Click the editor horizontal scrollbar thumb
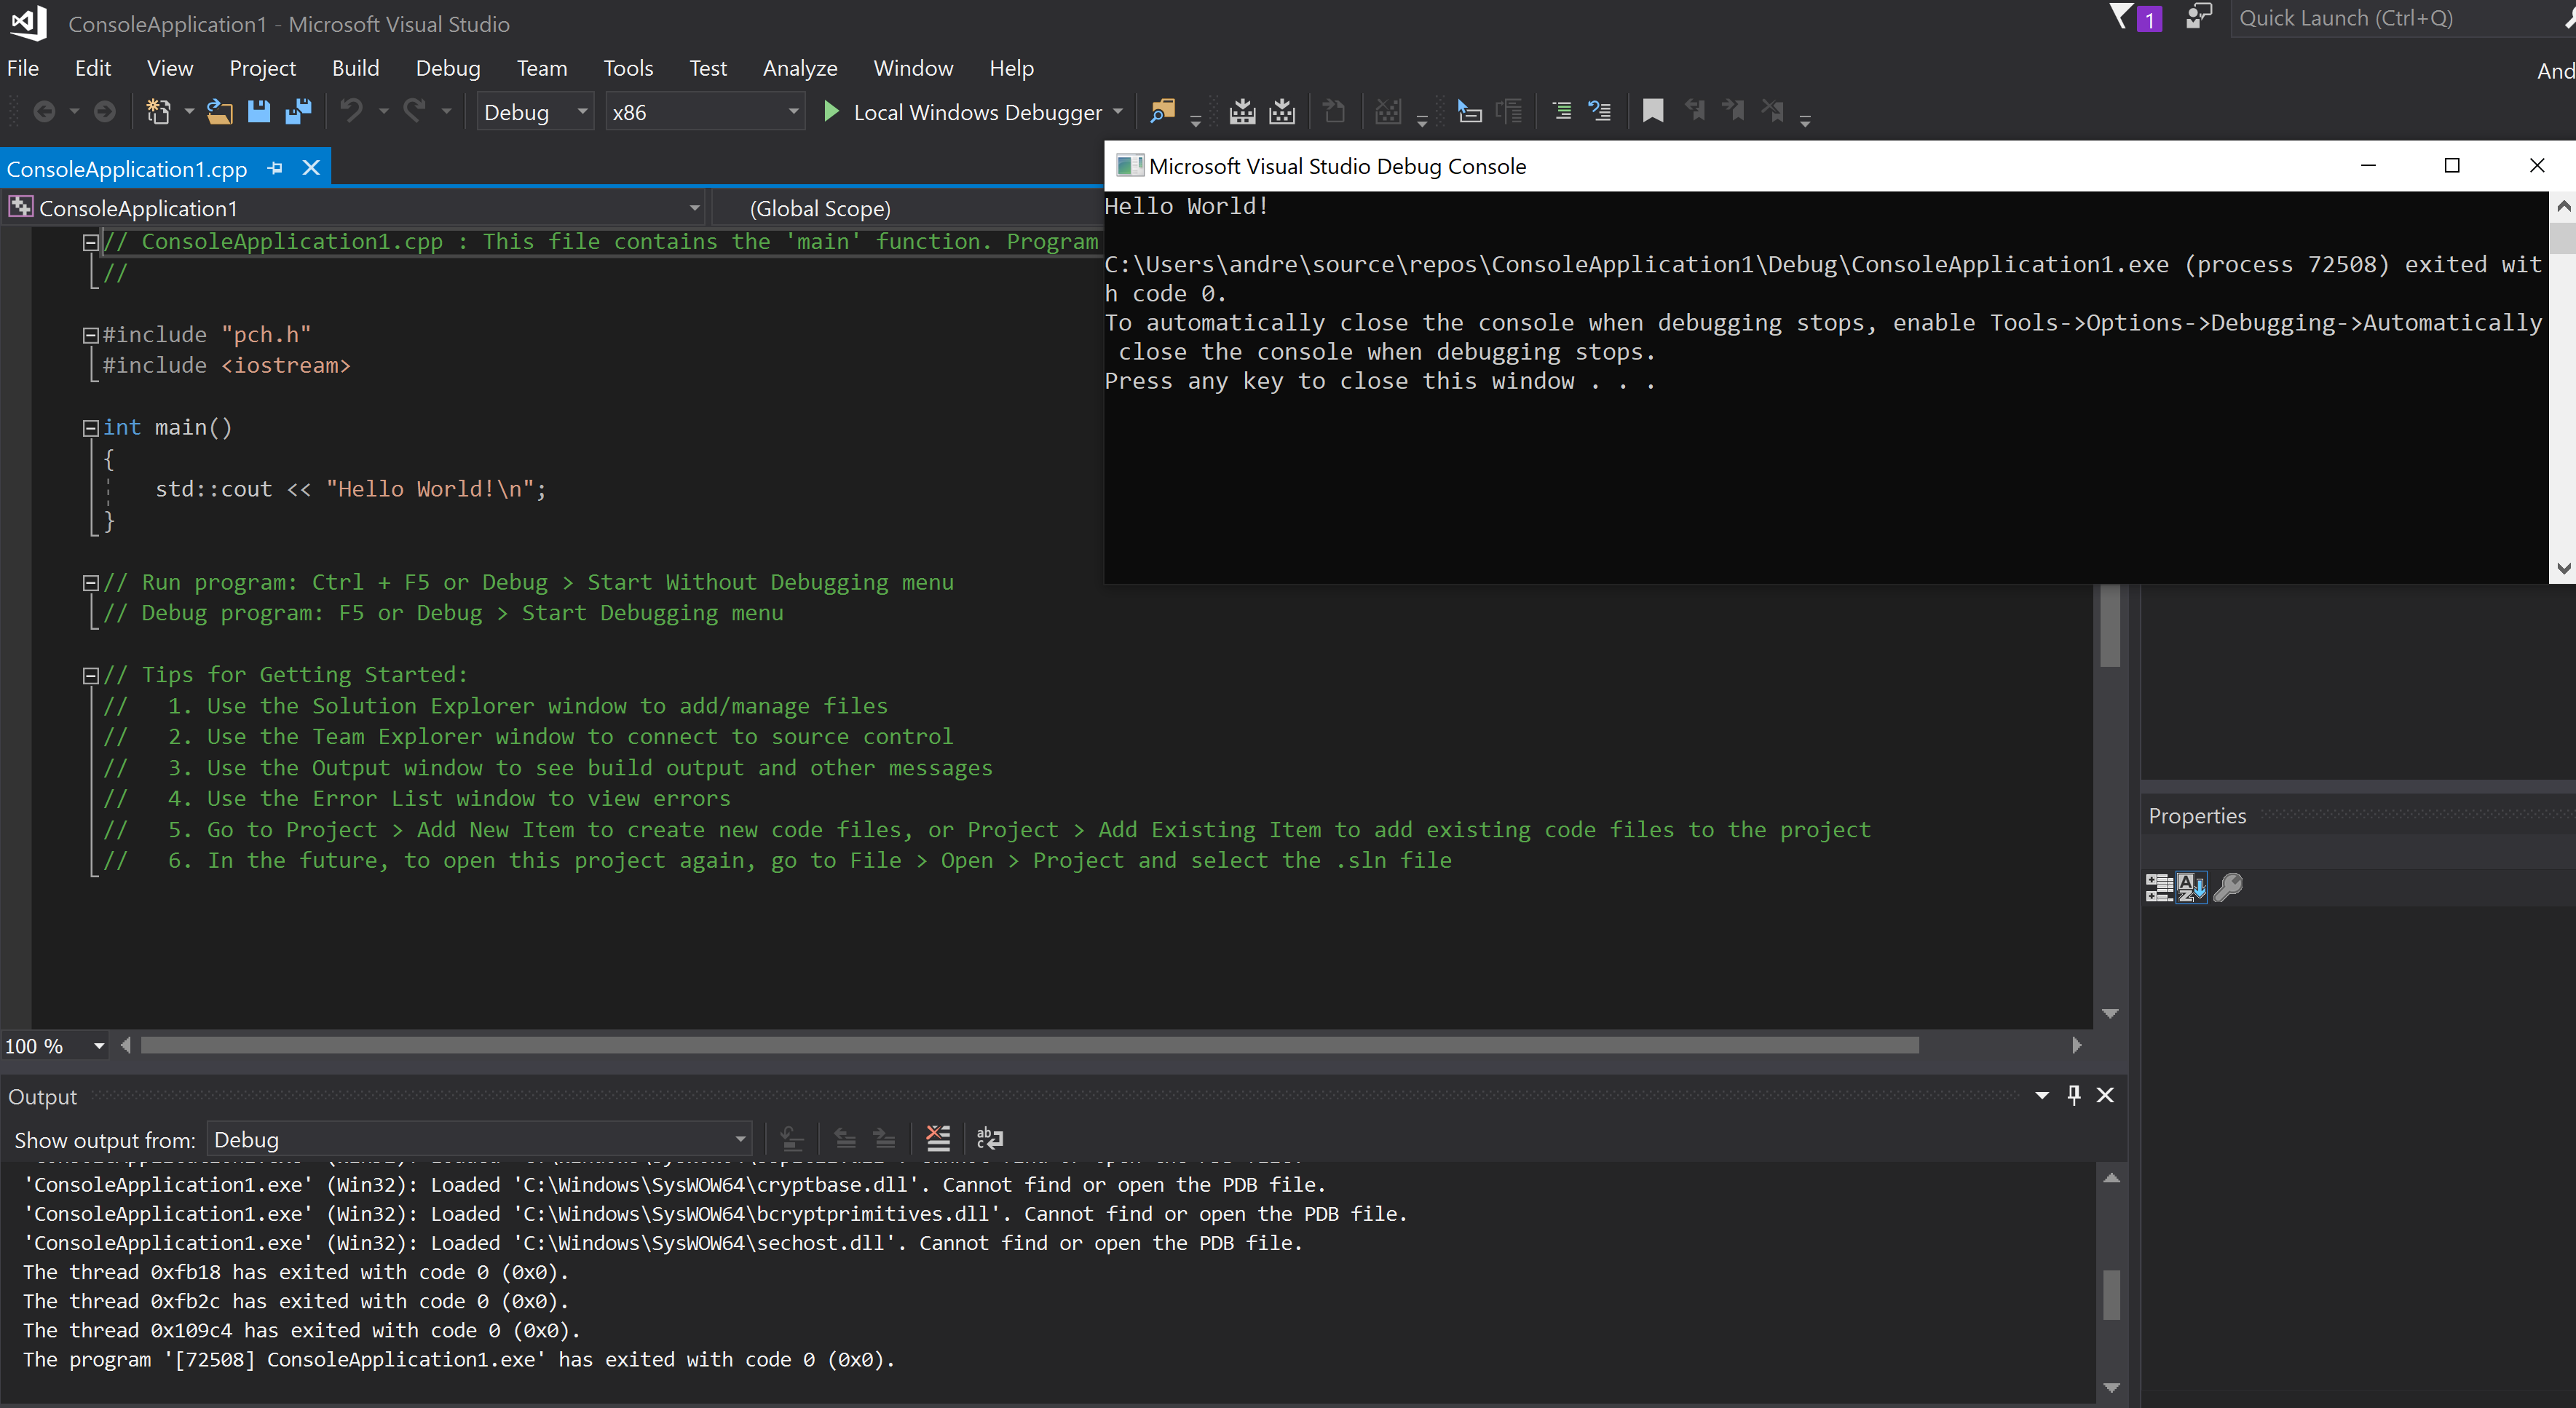This screenshot has width=2576, height=1408. (x=1030, y=1045)
